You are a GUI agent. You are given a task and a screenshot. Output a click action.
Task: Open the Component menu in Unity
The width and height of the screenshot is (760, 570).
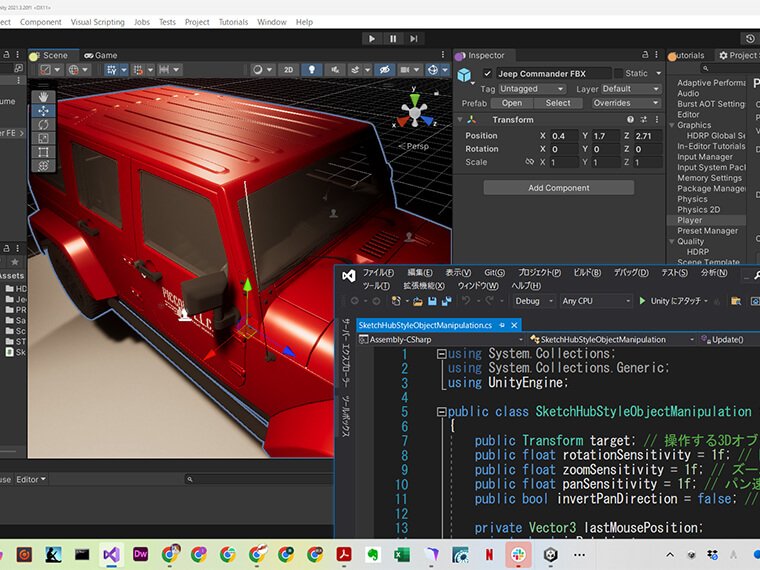[41, 22]
